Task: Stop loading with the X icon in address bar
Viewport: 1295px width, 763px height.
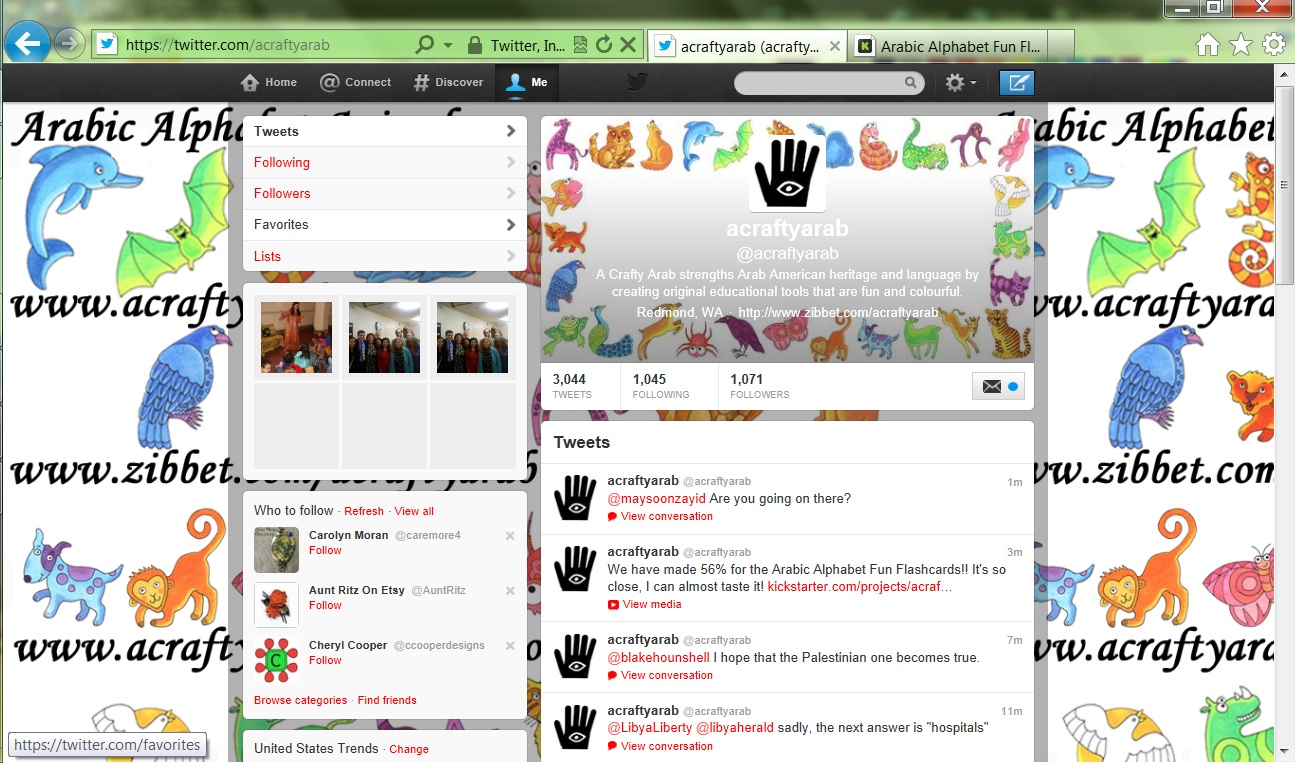Action: click(628, 45)
